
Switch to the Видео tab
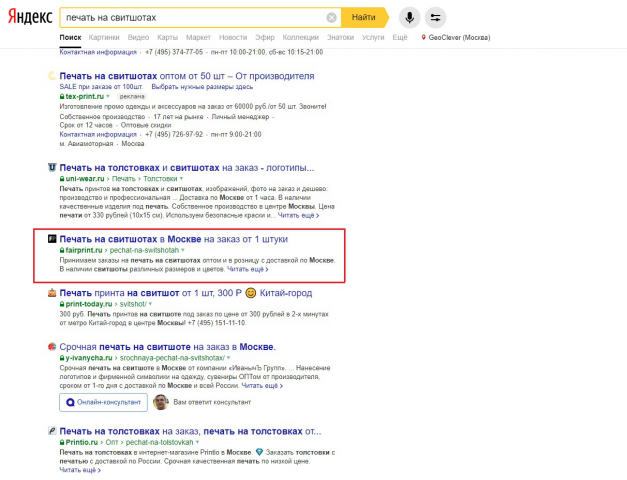pyautogui.click(x=138, y=37)
